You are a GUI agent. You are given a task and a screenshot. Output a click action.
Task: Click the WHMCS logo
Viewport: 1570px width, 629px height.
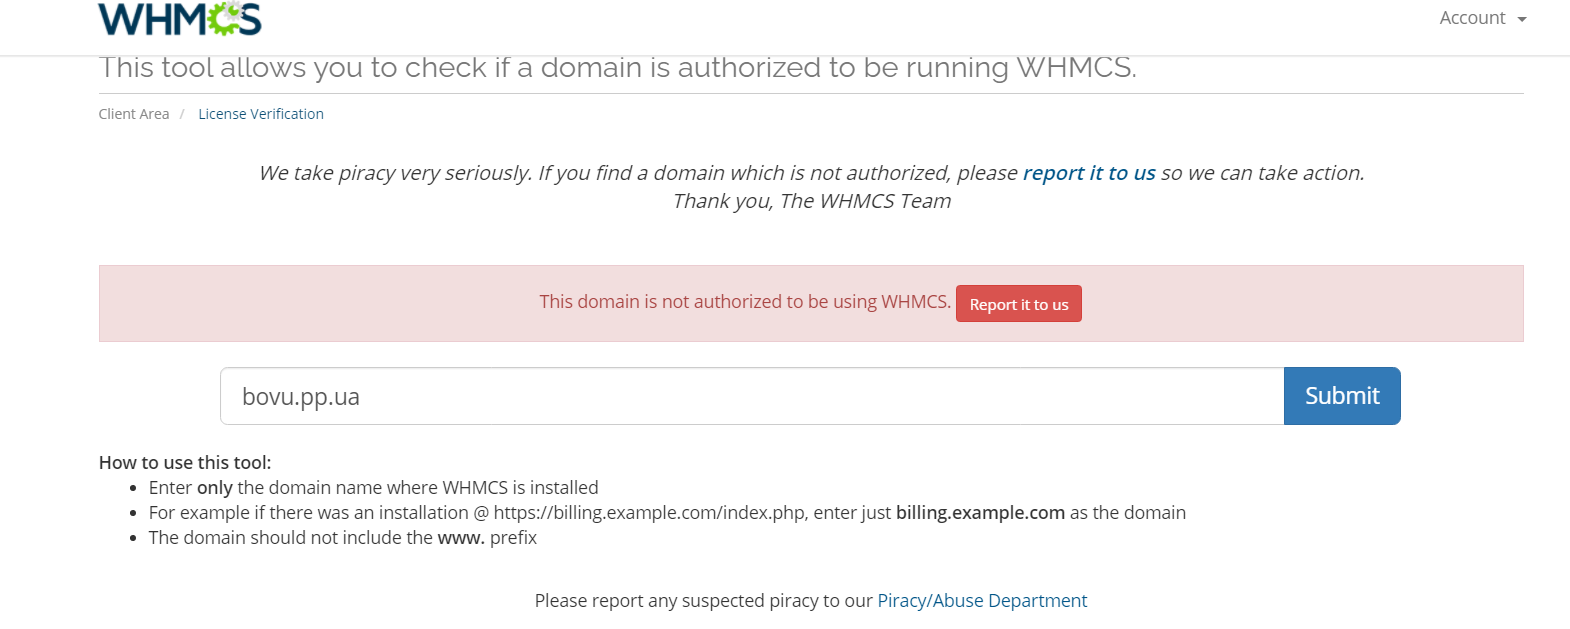click(179, 19)
